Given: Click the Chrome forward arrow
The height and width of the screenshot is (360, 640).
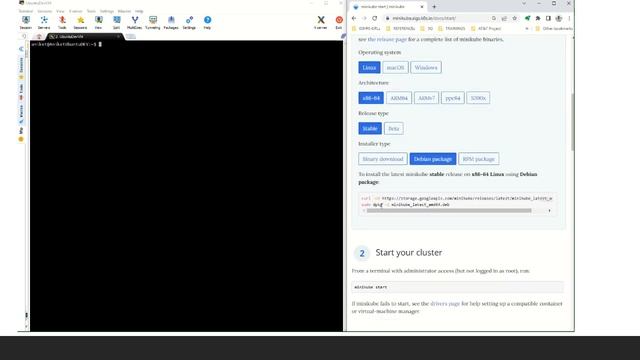Looking at the screenshot, I should (x=364, y=18).
